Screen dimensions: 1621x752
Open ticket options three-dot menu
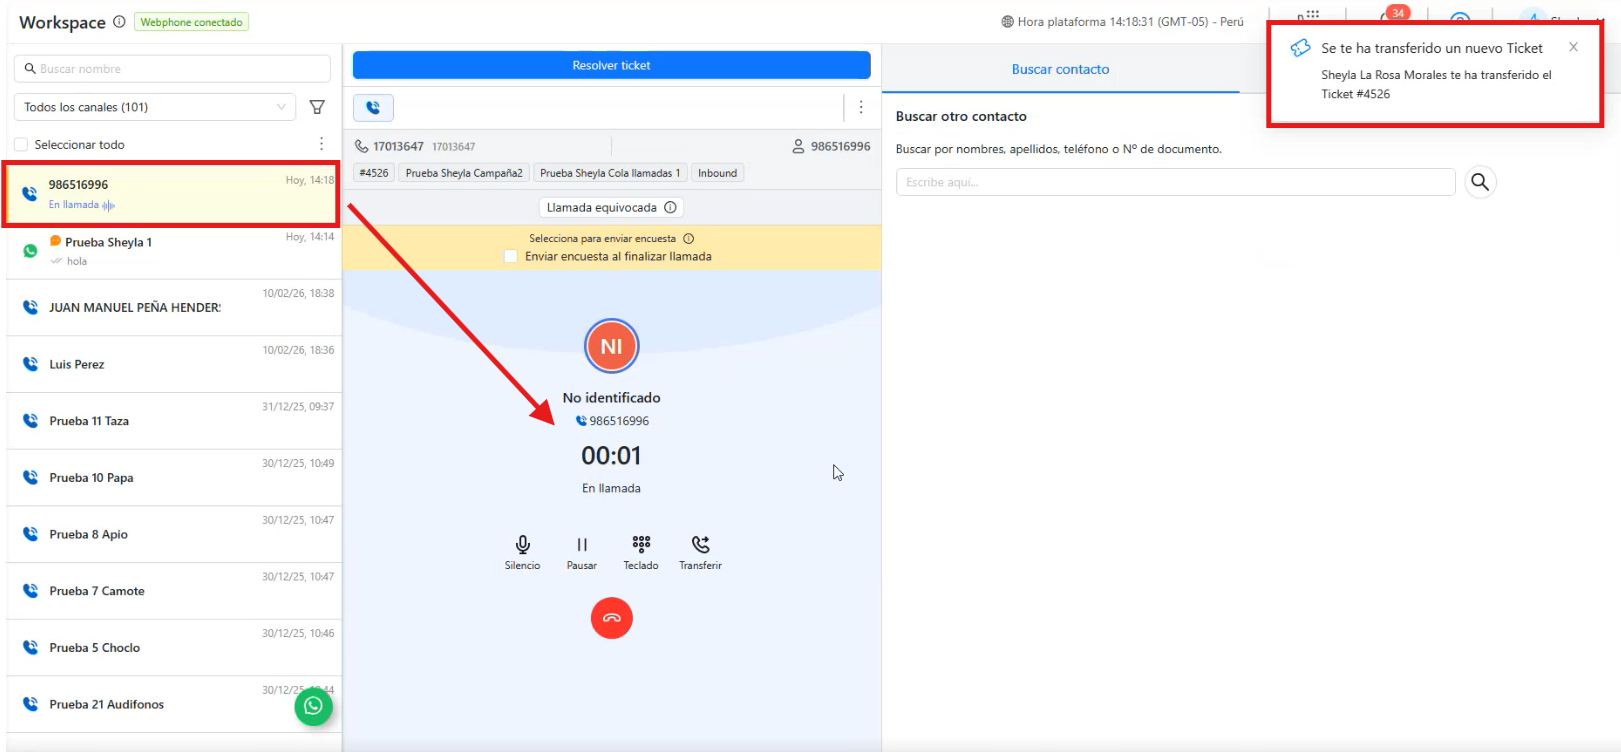[861, 107]
